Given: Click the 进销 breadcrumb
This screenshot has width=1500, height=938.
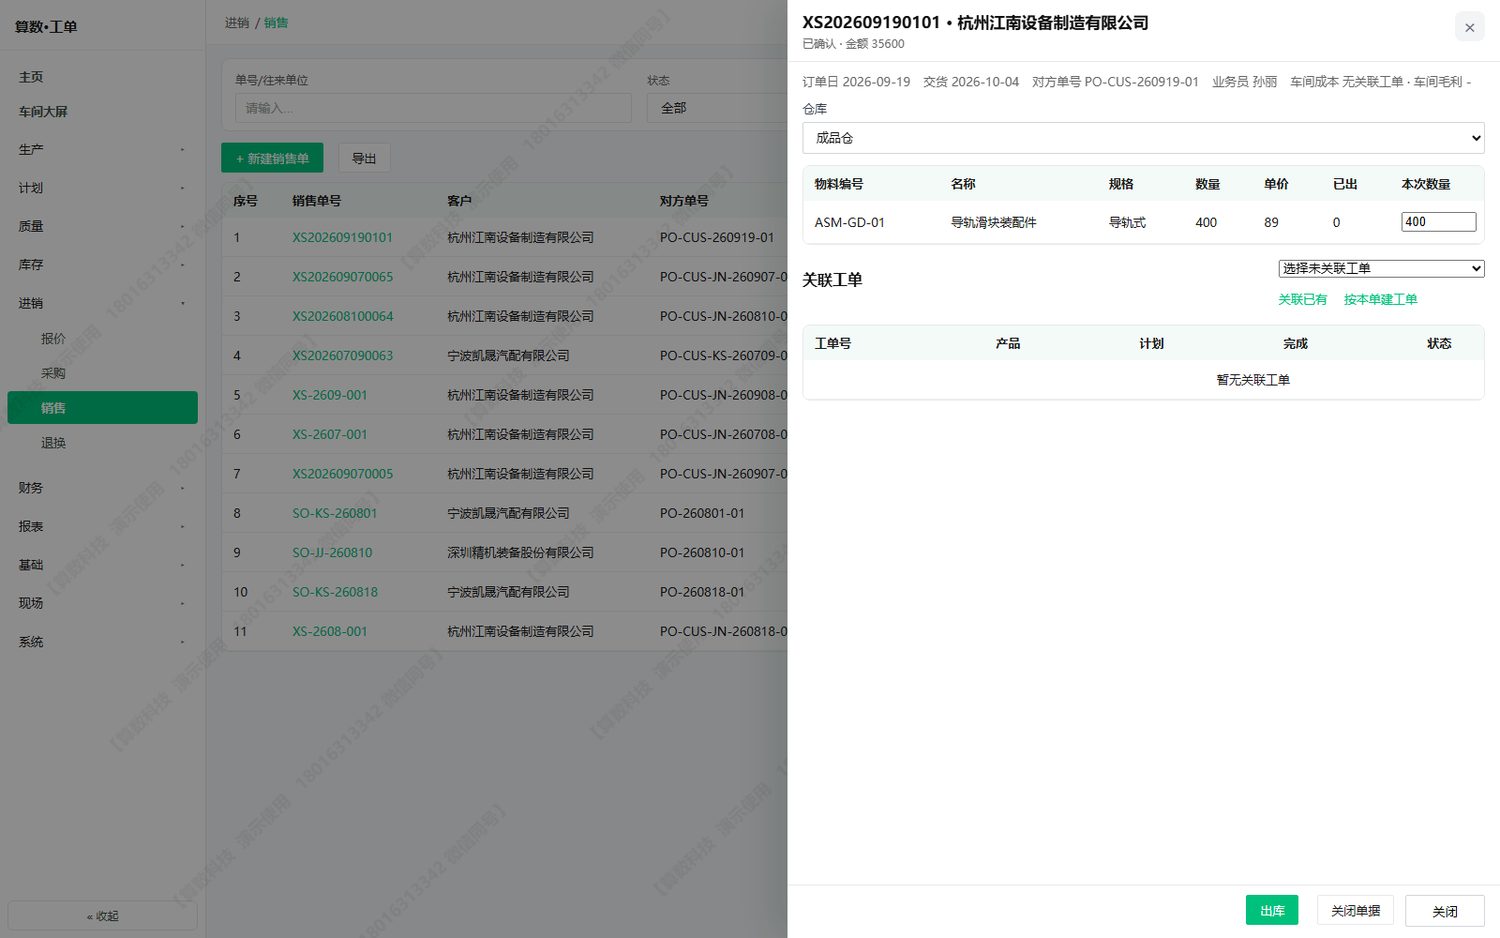Looking at the screenshot, I should 237,23.
